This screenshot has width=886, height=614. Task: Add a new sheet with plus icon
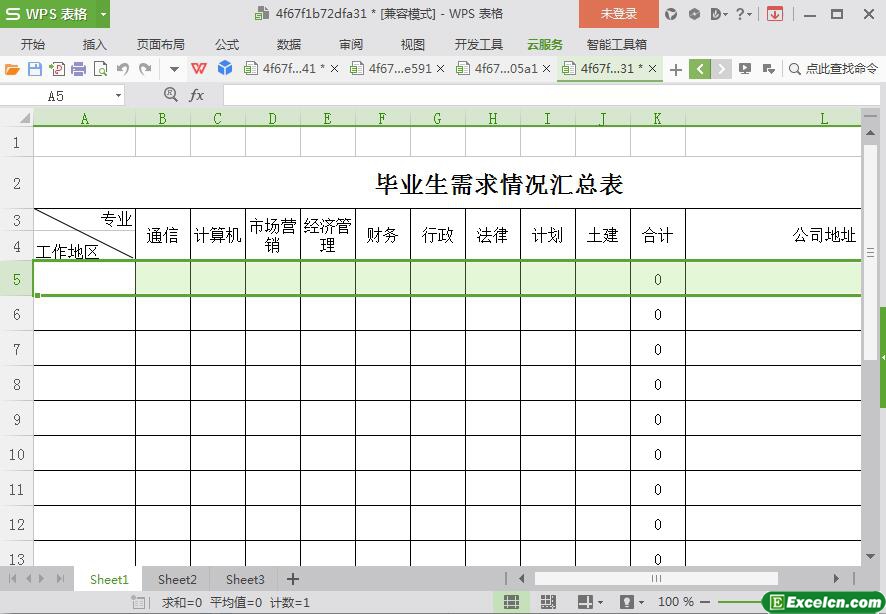(x=293, y=579)
